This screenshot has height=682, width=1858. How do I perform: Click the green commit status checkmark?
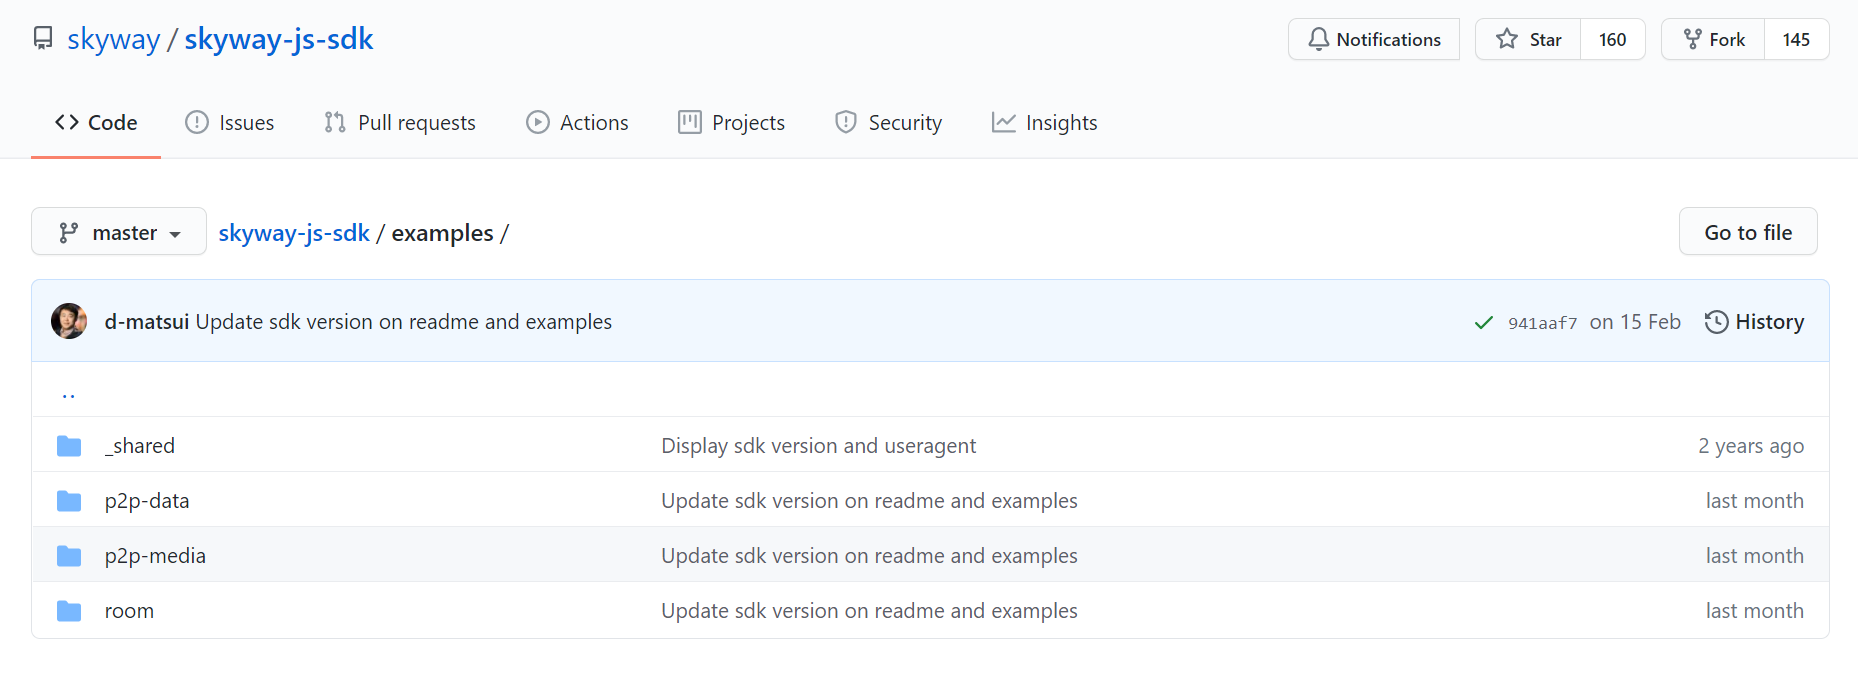point(1484,322)
